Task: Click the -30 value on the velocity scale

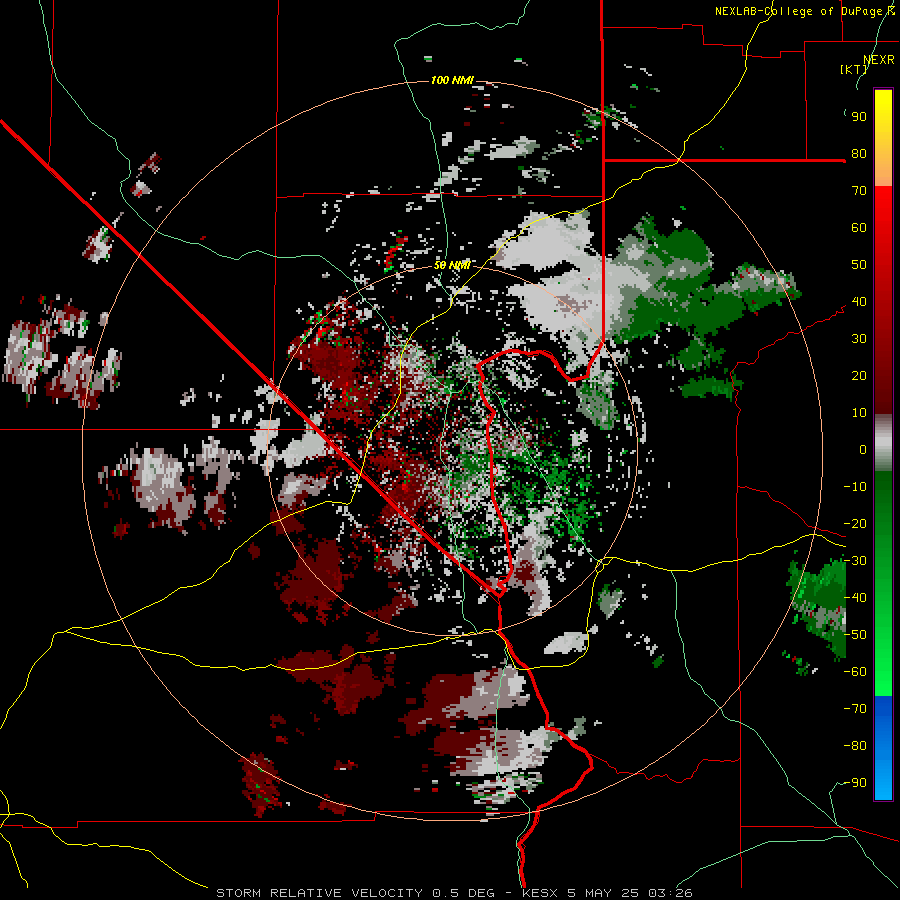Action: click(x=855, y=561)
